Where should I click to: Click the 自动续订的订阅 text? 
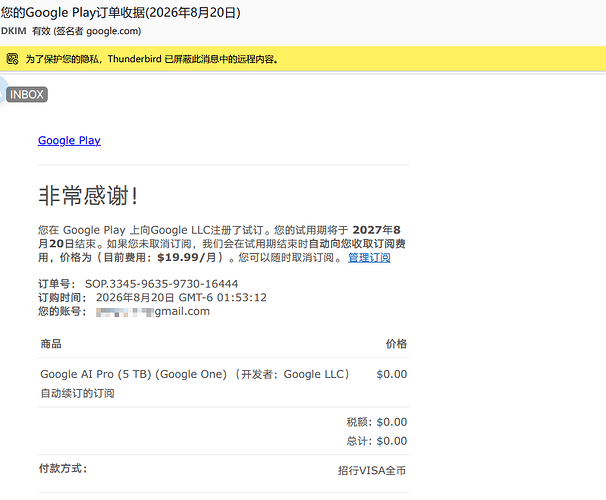pyautogui.click(x=78, y=393)
